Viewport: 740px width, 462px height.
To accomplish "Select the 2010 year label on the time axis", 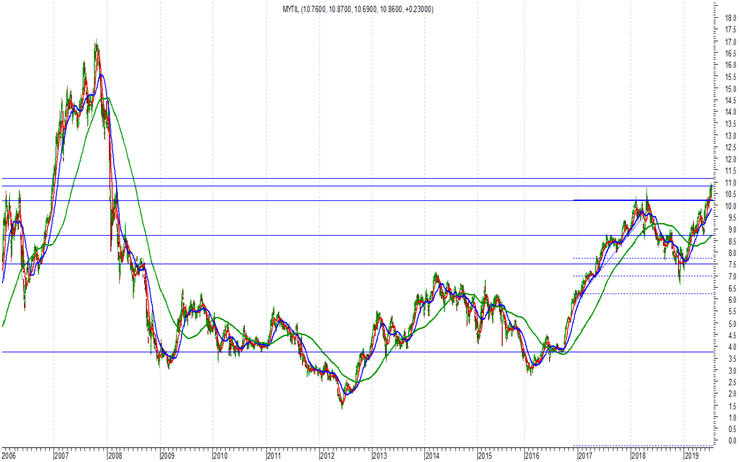I will [x=220, y=456].
